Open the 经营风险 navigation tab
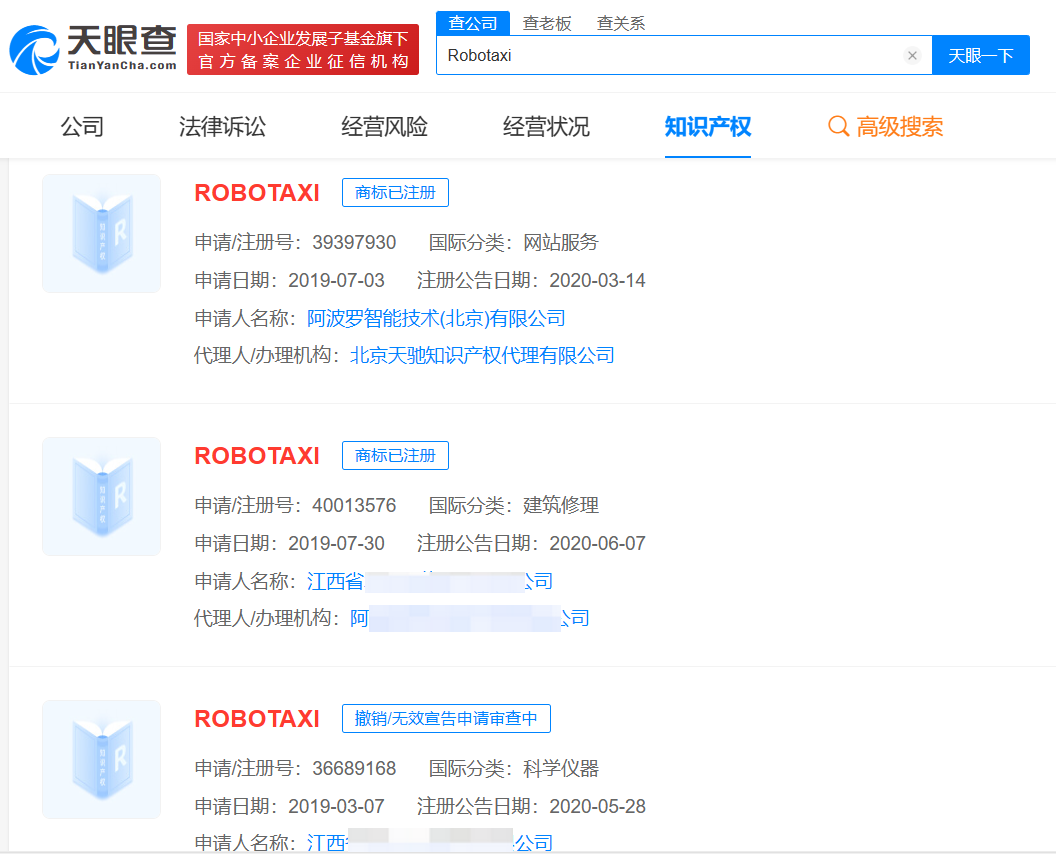 [x=383, y=126]
